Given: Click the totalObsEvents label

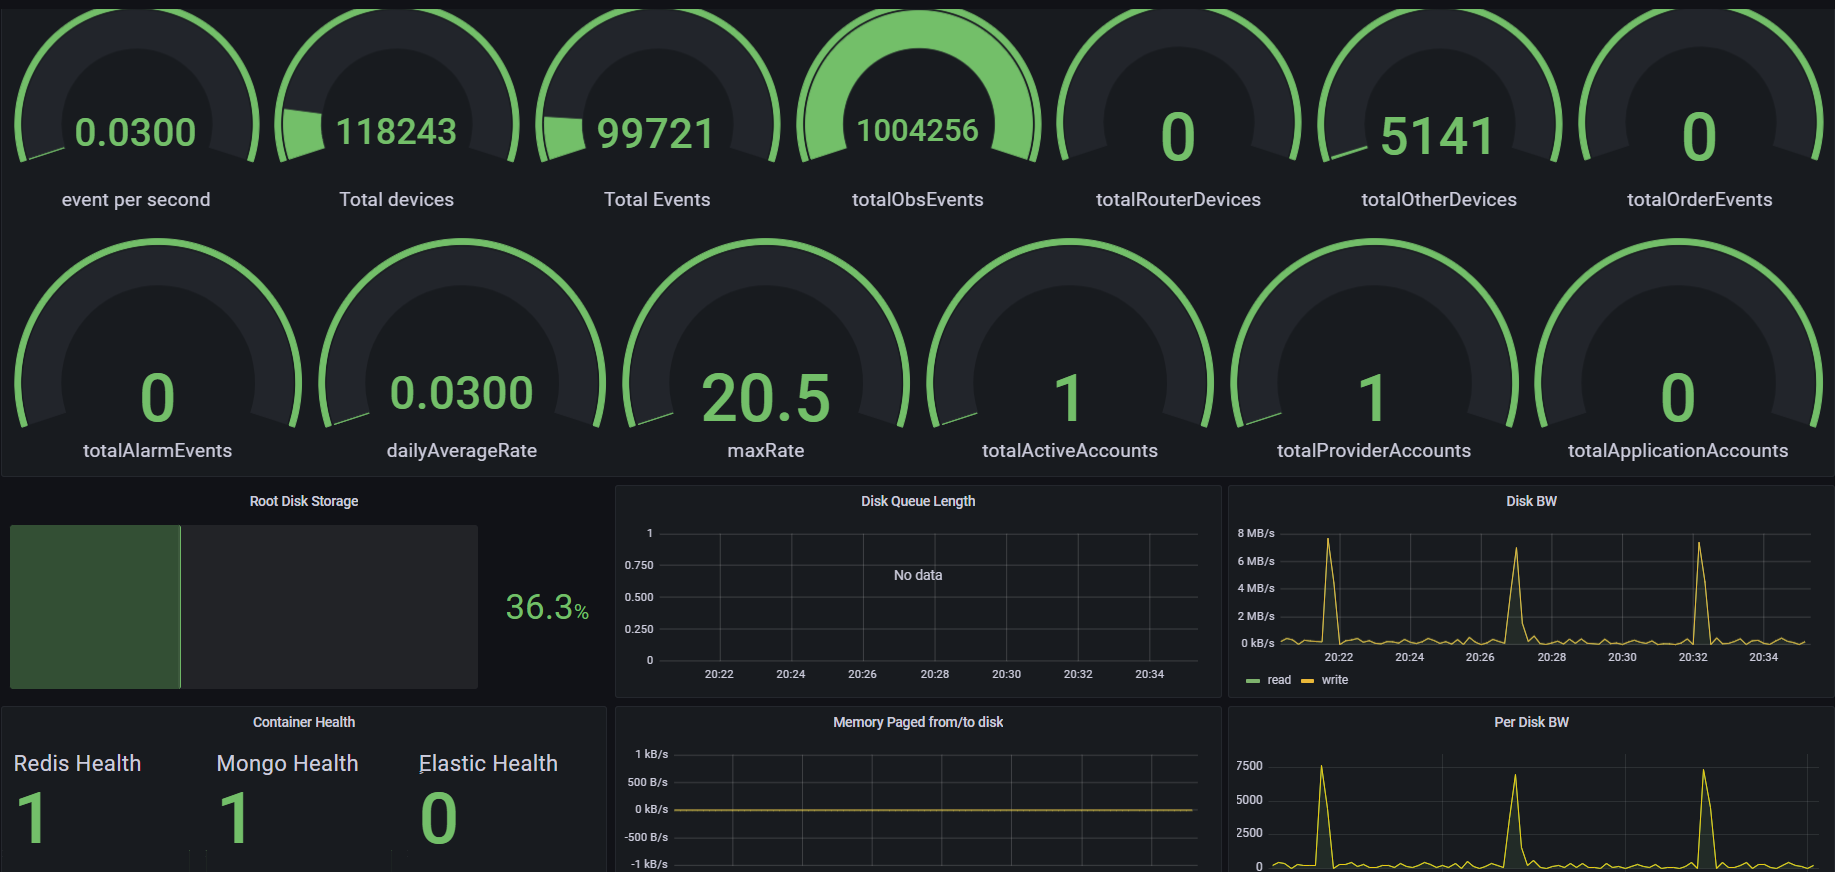Looking at the screenshot, I should tap(918, 200).
